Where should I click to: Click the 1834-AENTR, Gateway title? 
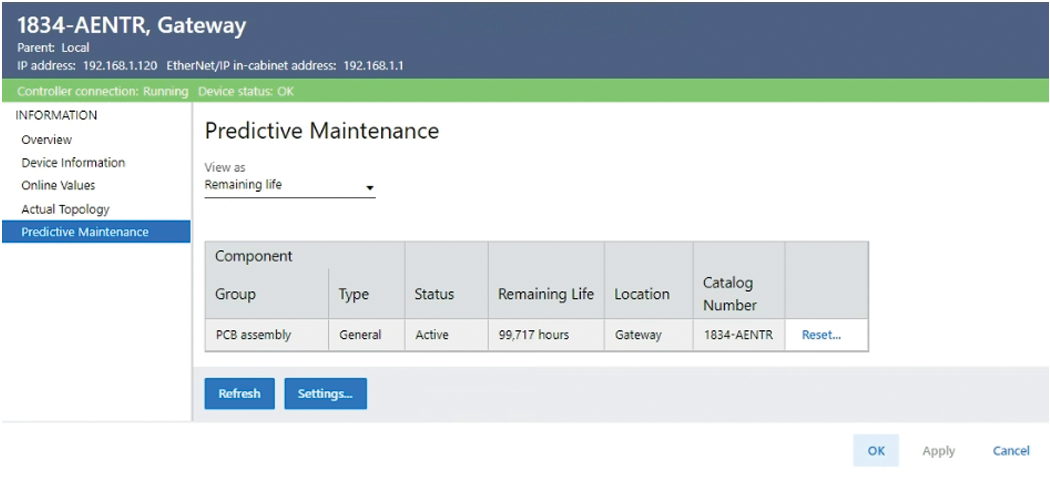131,25
